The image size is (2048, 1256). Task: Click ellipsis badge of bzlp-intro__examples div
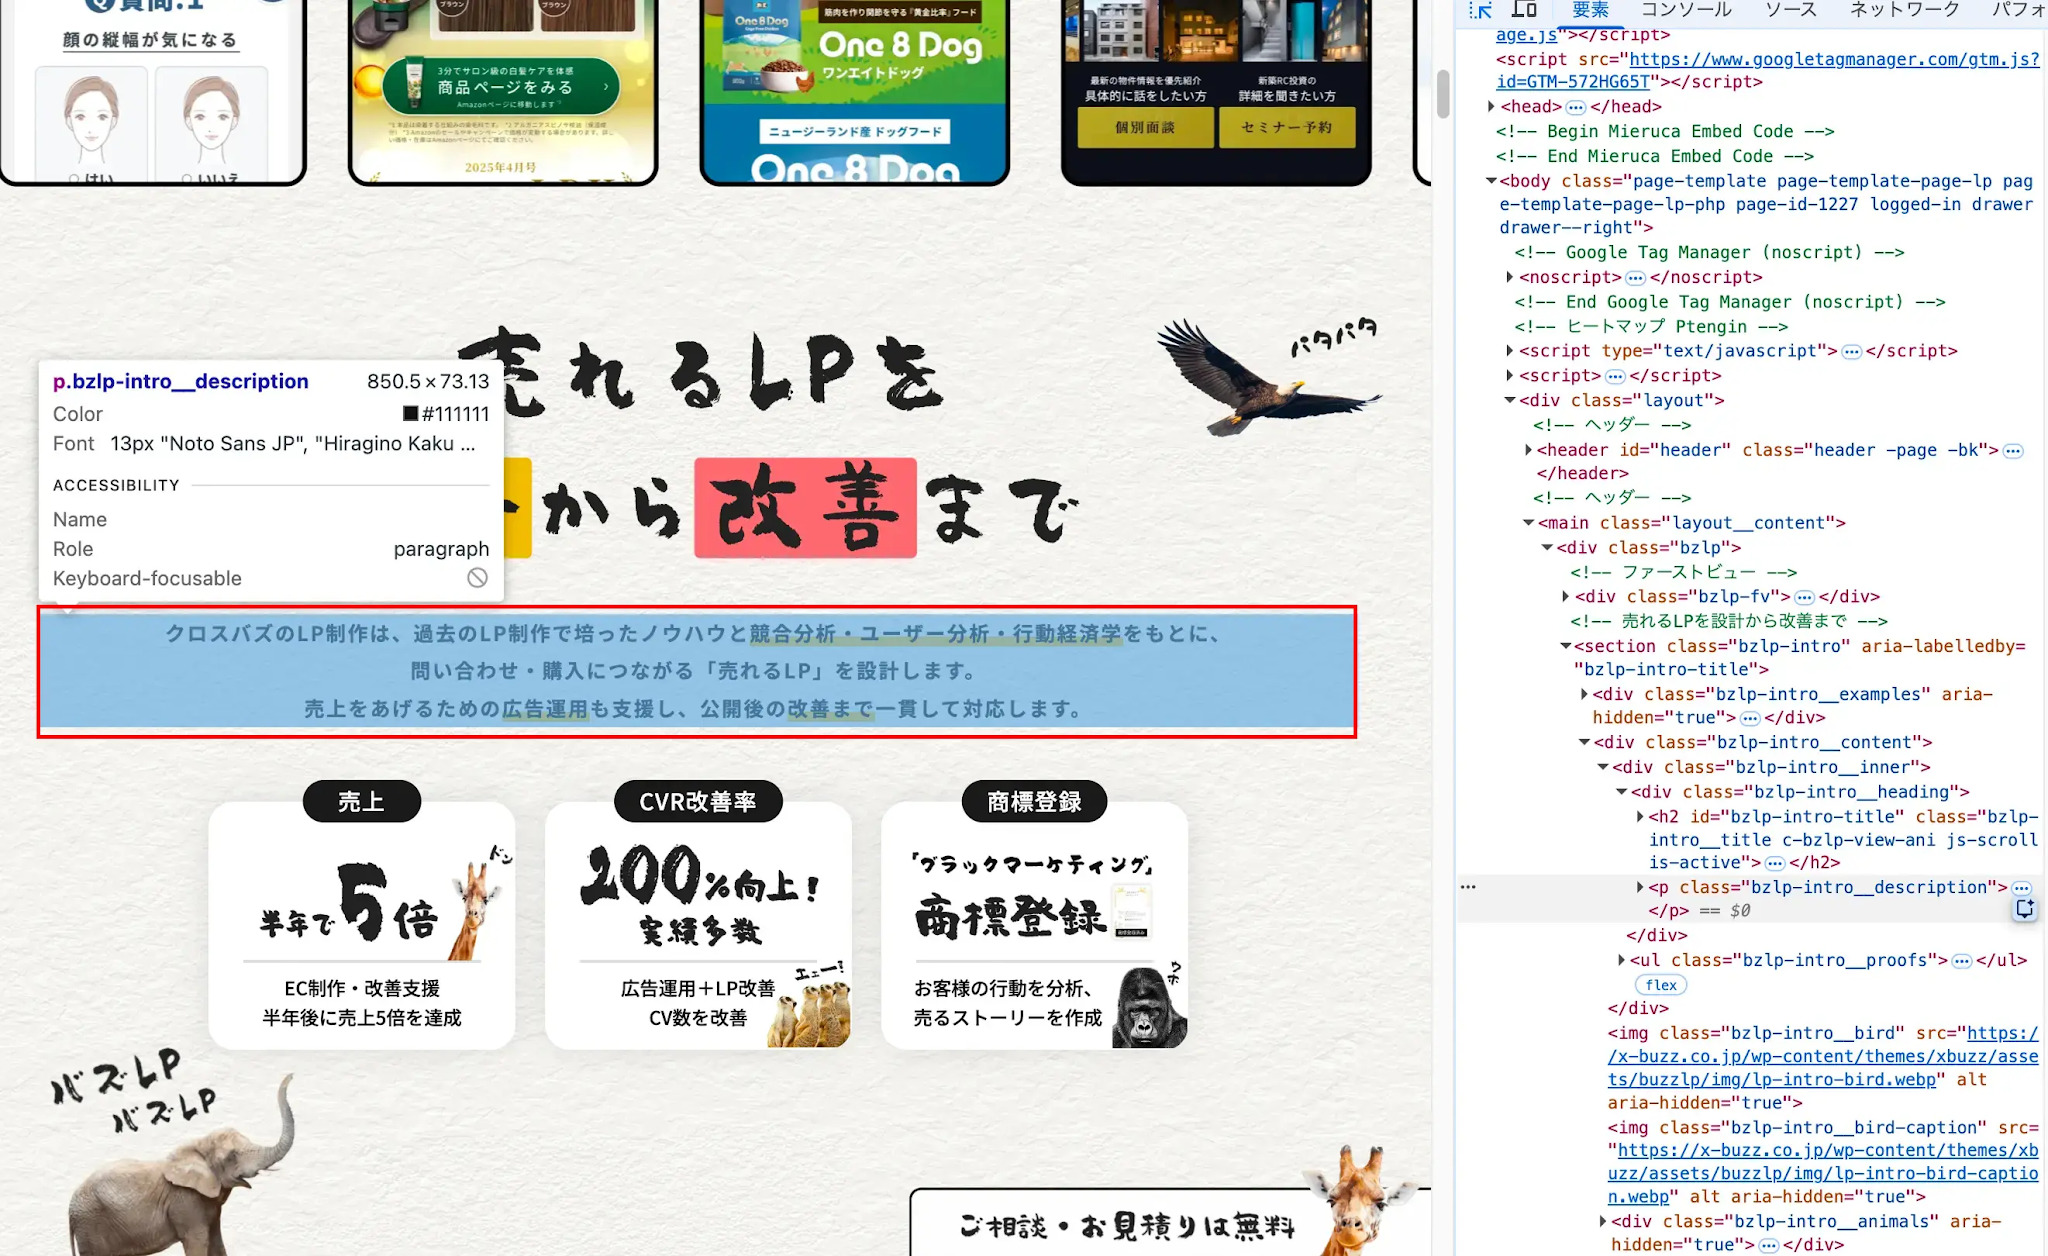[1750, 718]
